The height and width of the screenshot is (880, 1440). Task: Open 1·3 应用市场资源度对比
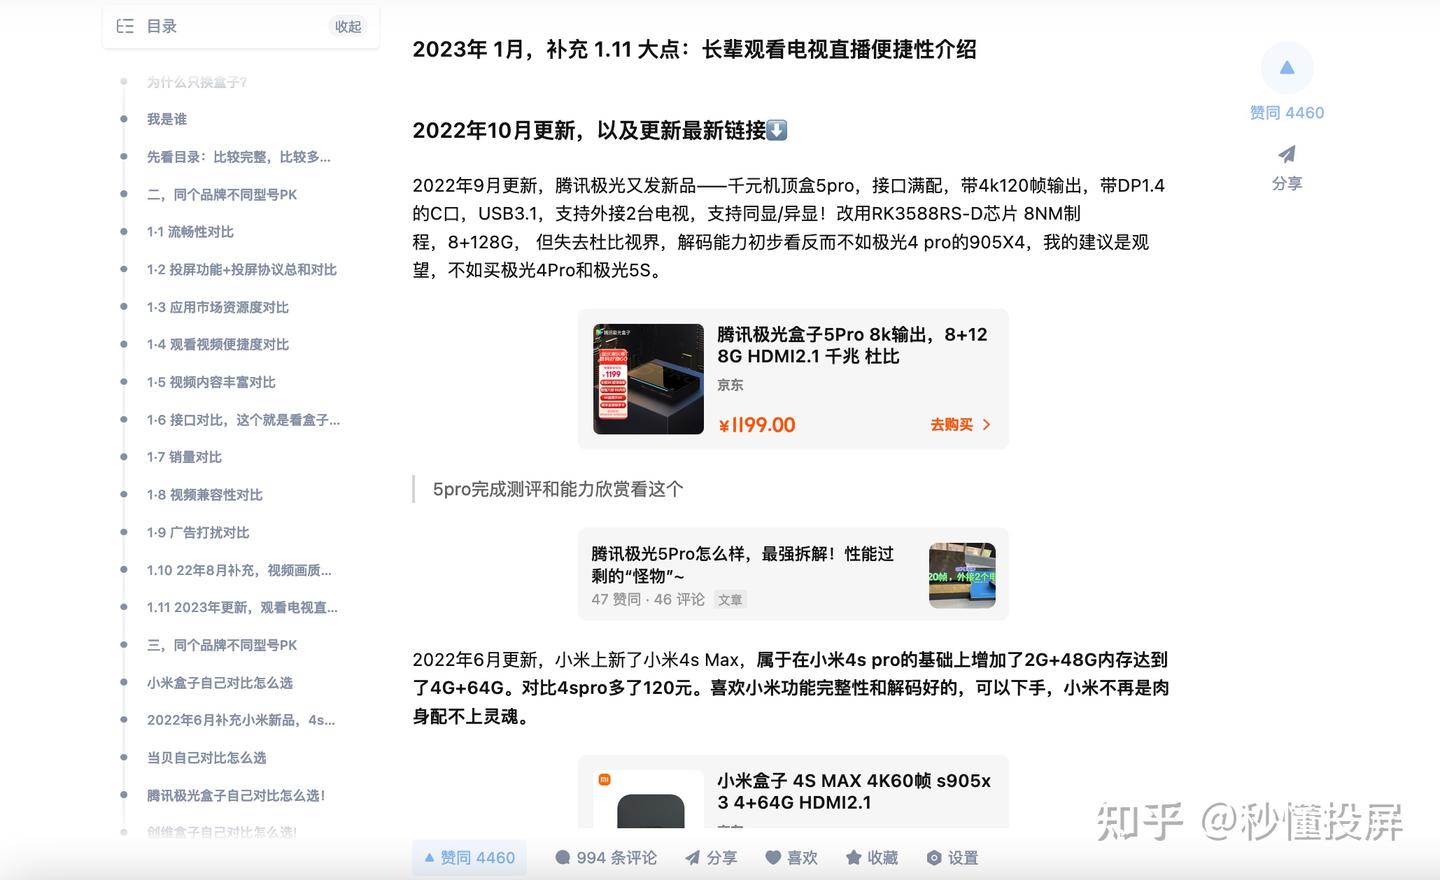pos(218,307)
